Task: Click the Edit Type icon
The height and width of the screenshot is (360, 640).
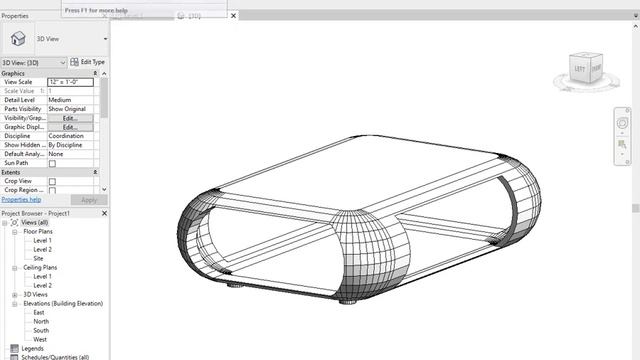Action: click(x=74, y=62)
